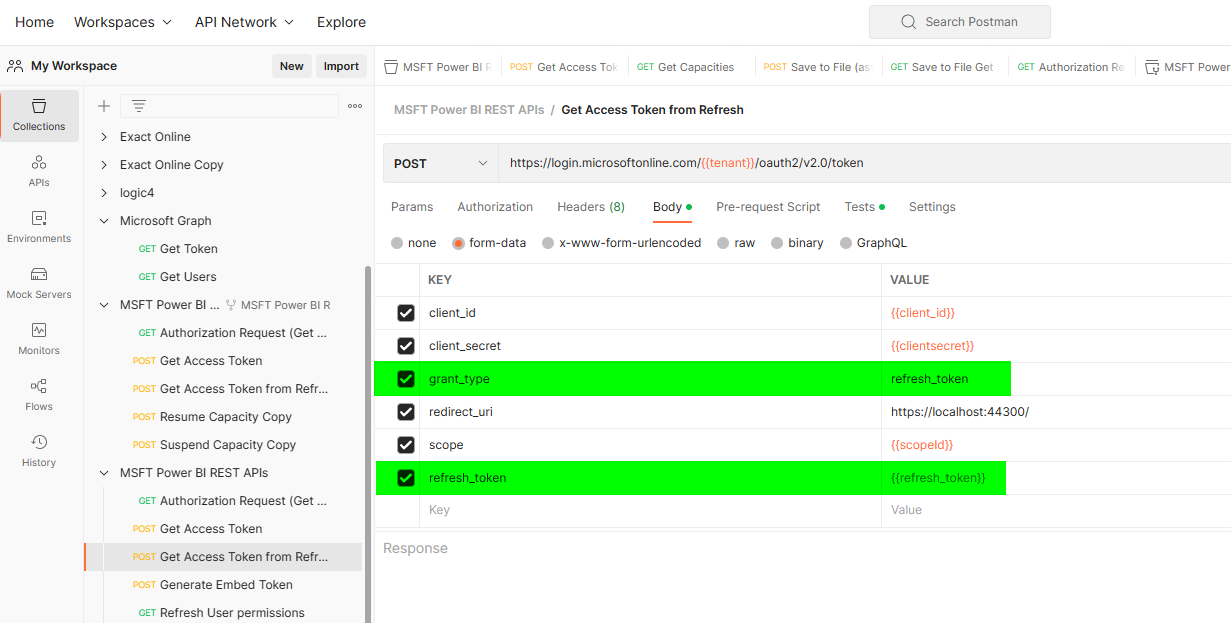This screenshot has height=623, width=1231.
Task: Switch to the Settings tab
Action: point(932,207)
